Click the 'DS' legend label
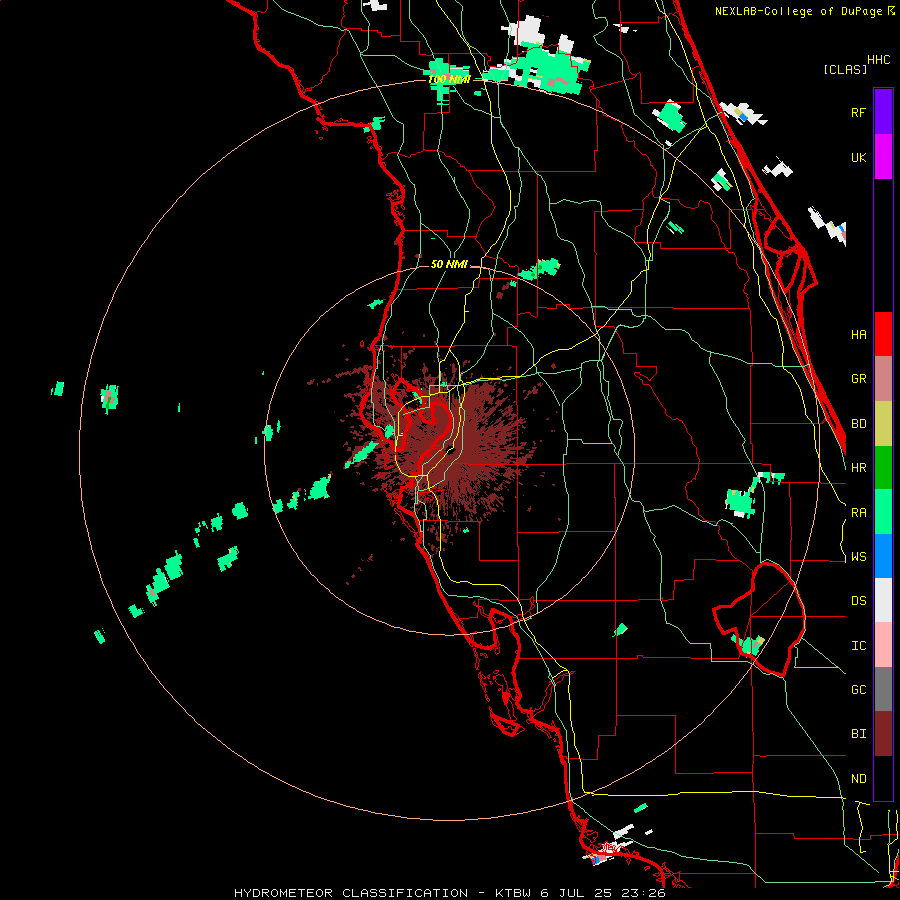The width and height of the screenshot is (900, 900). [858, 601]
